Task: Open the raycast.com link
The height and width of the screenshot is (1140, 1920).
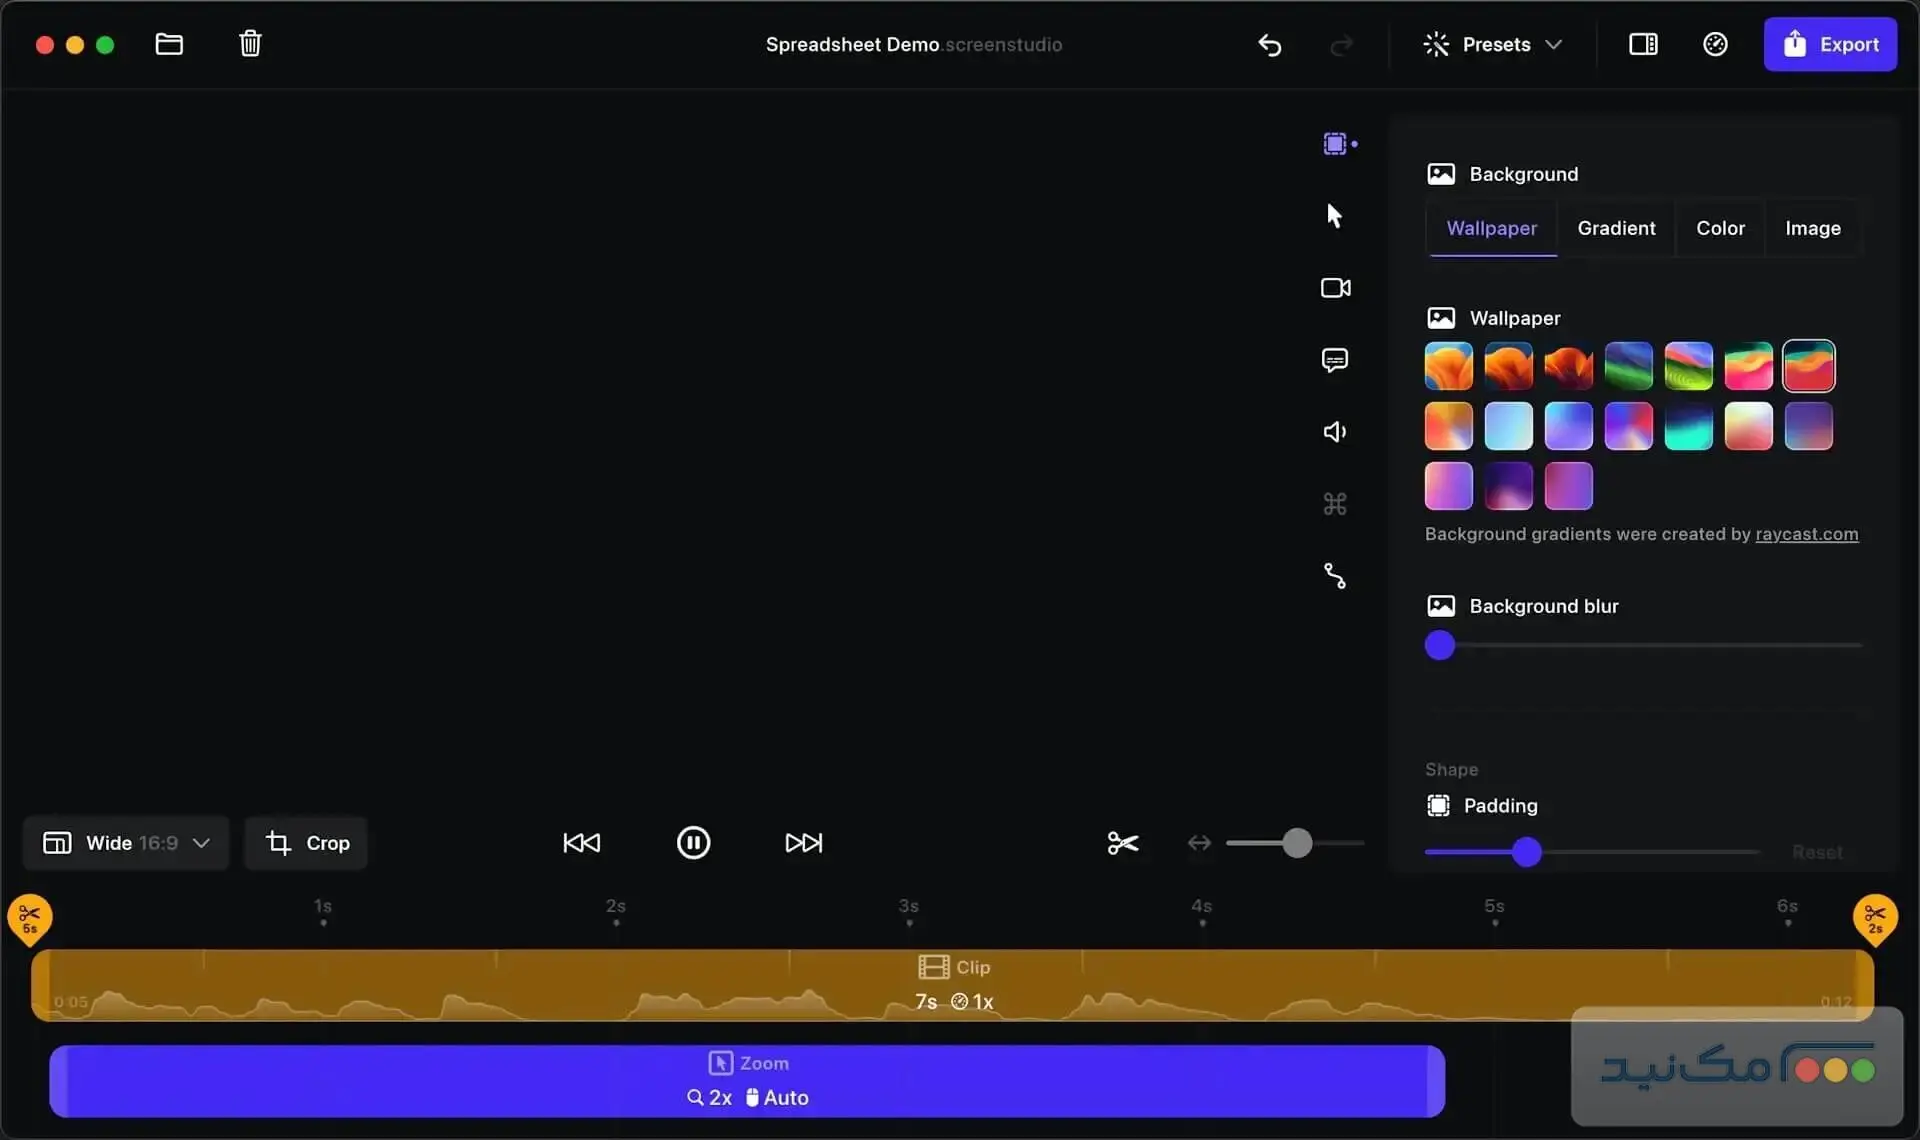Action: [x=1806, y=534]
